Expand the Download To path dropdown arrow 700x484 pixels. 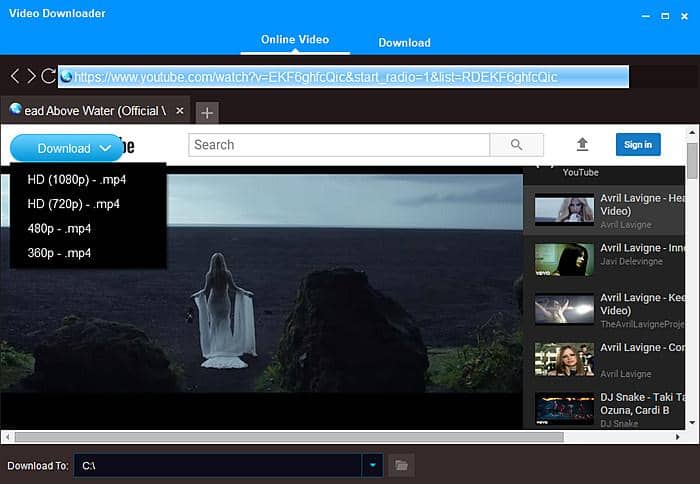point(373,465)
